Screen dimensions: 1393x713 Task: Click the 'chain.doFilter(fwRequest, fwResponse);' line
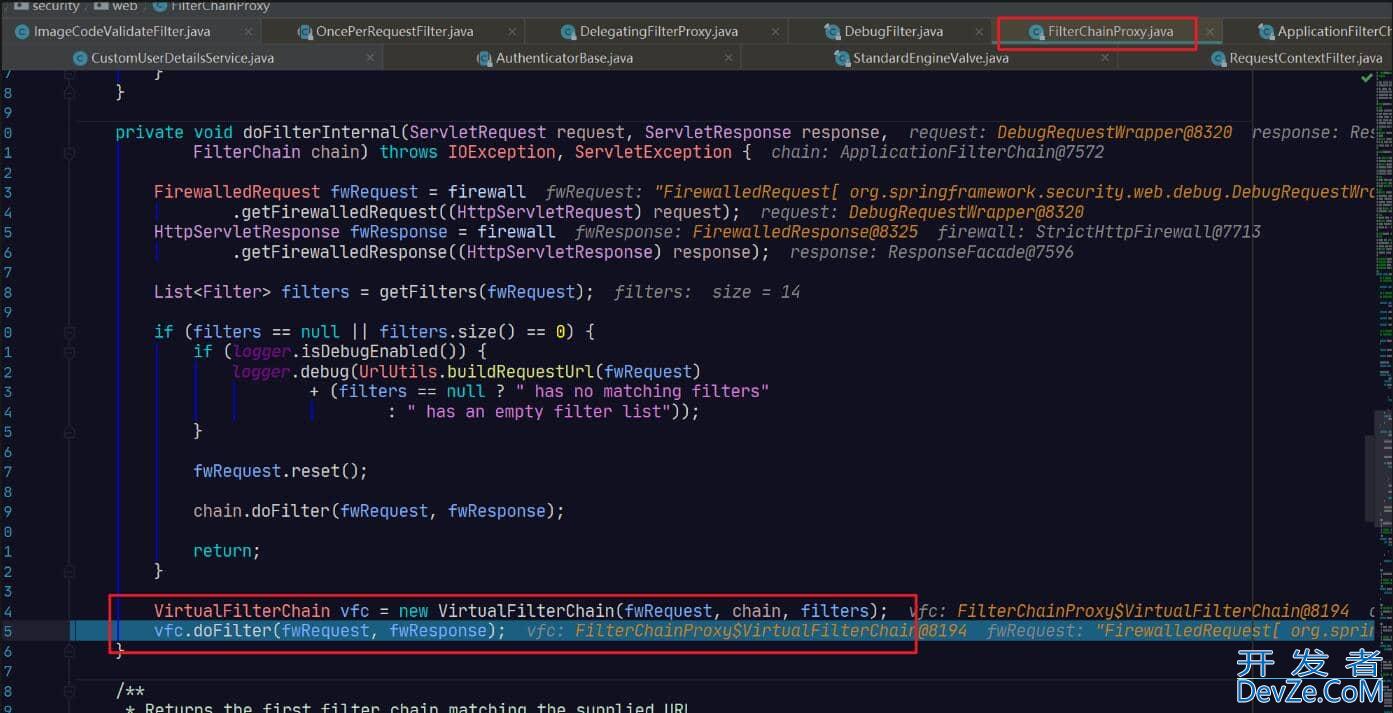coord(379,511)
